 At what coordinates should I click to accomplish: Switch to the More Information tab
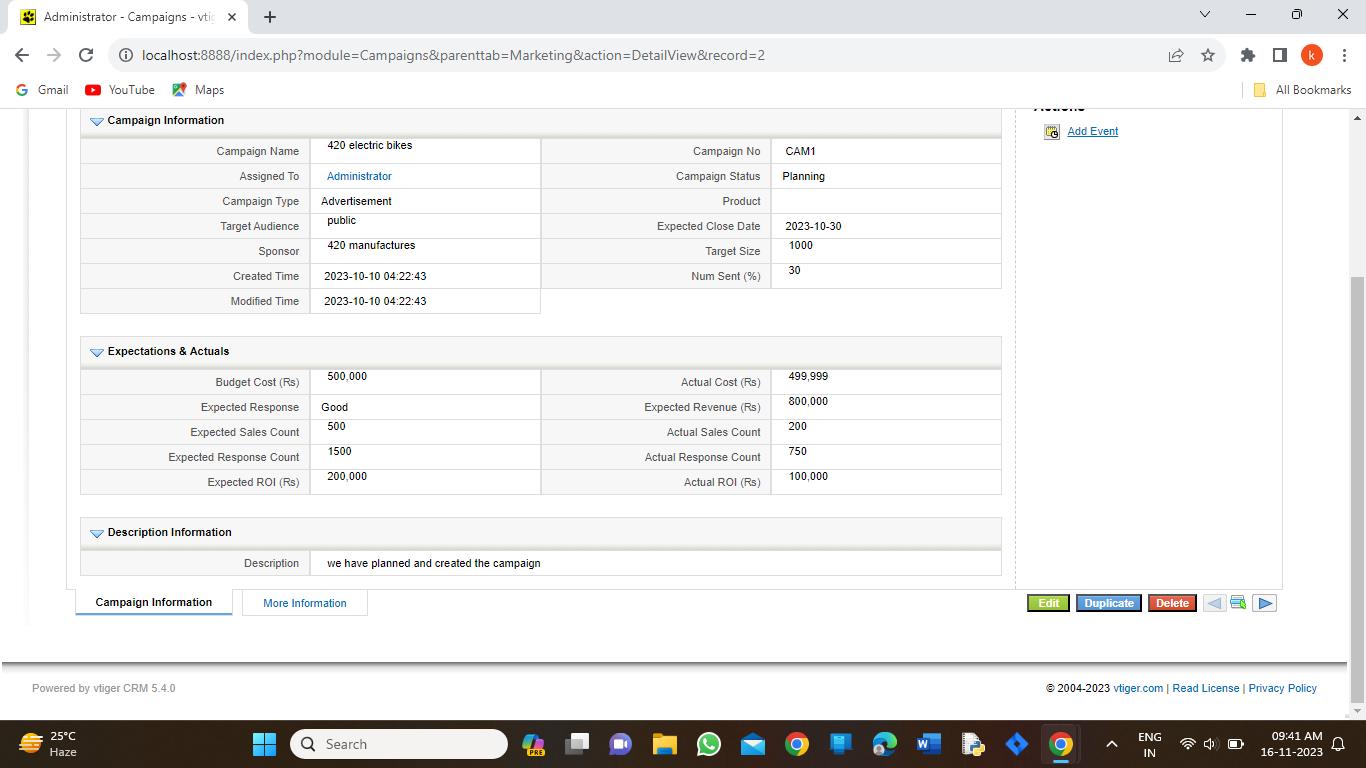304,602
